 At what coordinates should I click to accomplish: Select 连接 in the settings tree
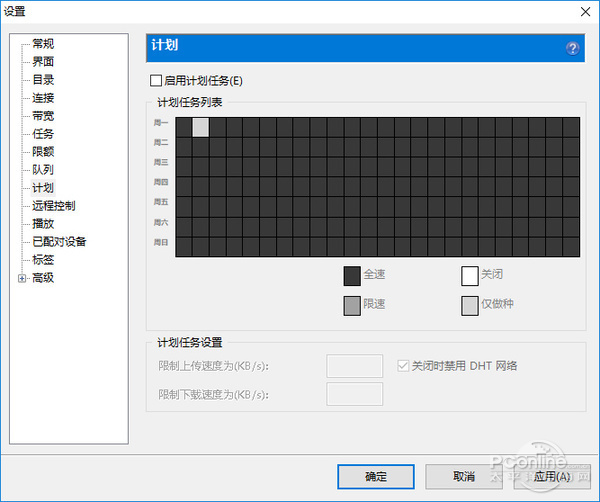tap(43, 98)
